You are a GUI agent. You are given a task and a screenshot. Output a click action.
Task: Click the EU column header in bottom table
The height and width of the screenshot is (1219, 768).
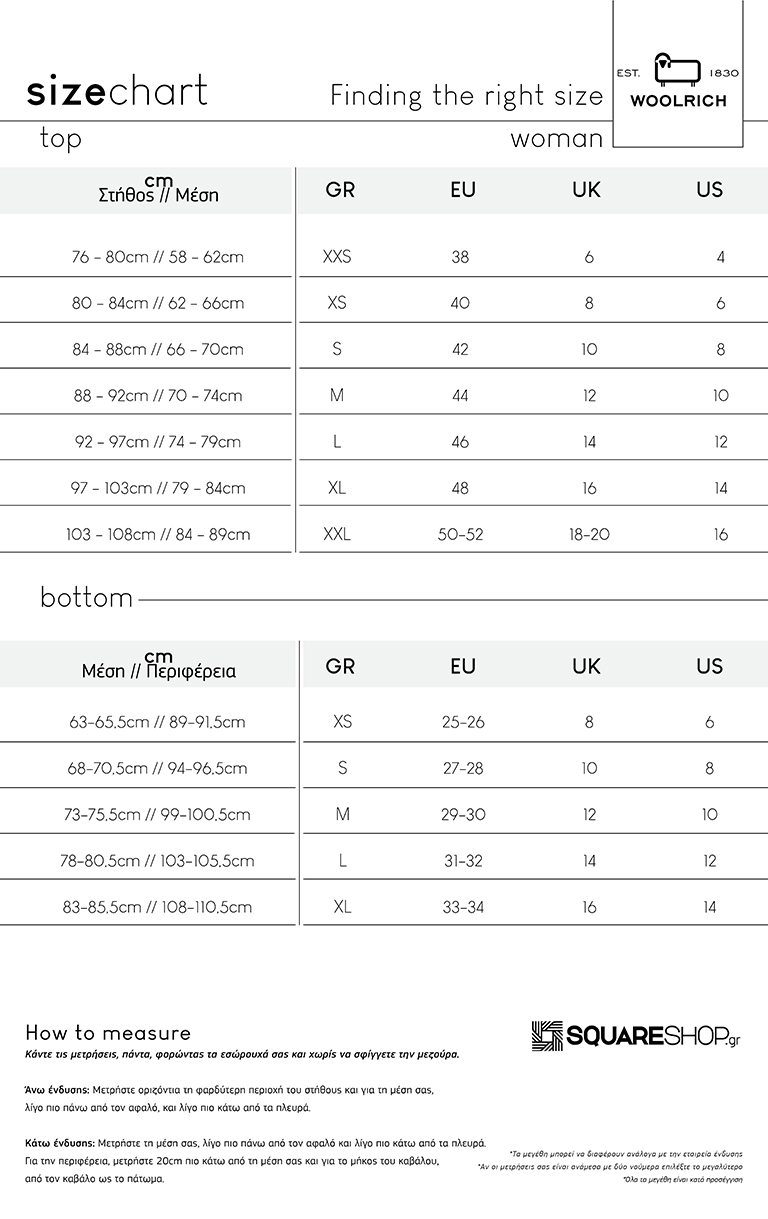coord(463,666)
